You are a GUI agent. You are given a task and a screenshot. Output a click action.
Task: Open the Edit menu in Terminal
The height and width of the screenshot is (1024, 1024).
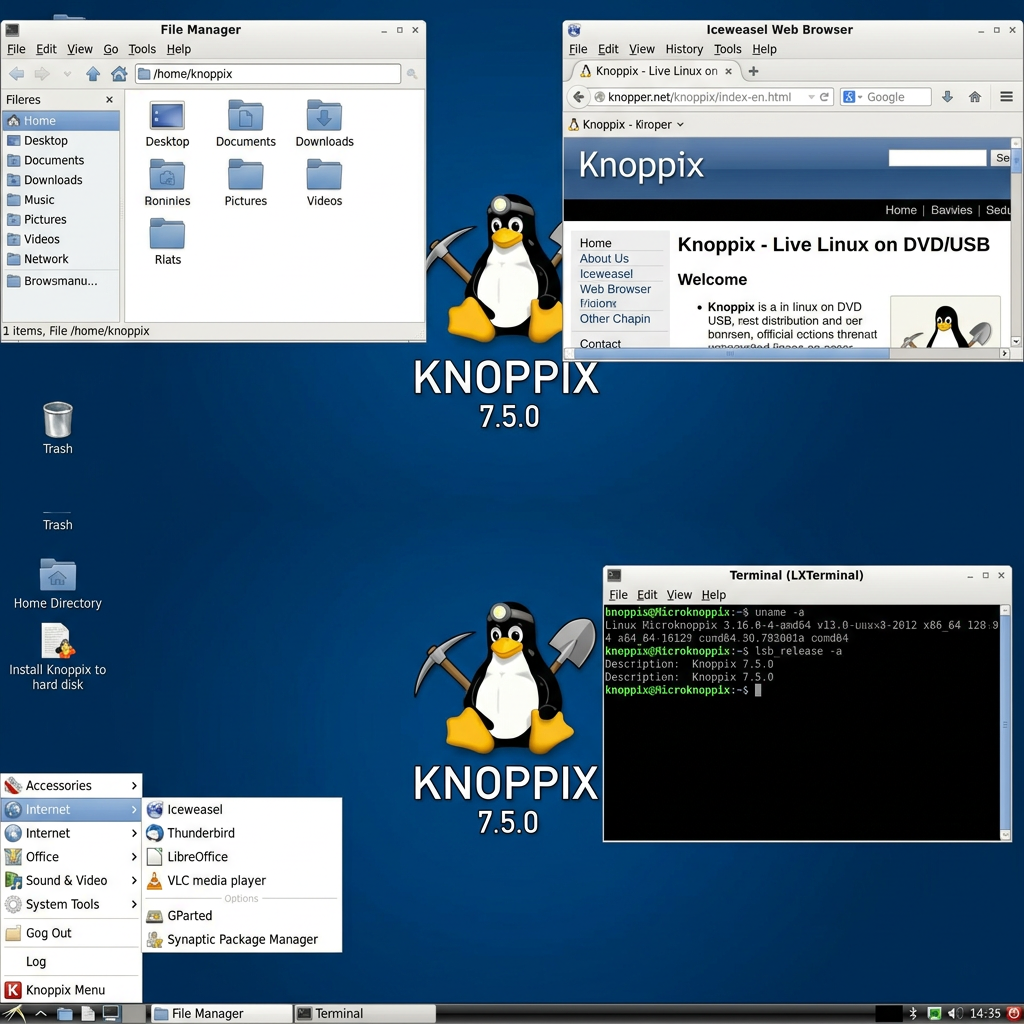pos(647,595)
